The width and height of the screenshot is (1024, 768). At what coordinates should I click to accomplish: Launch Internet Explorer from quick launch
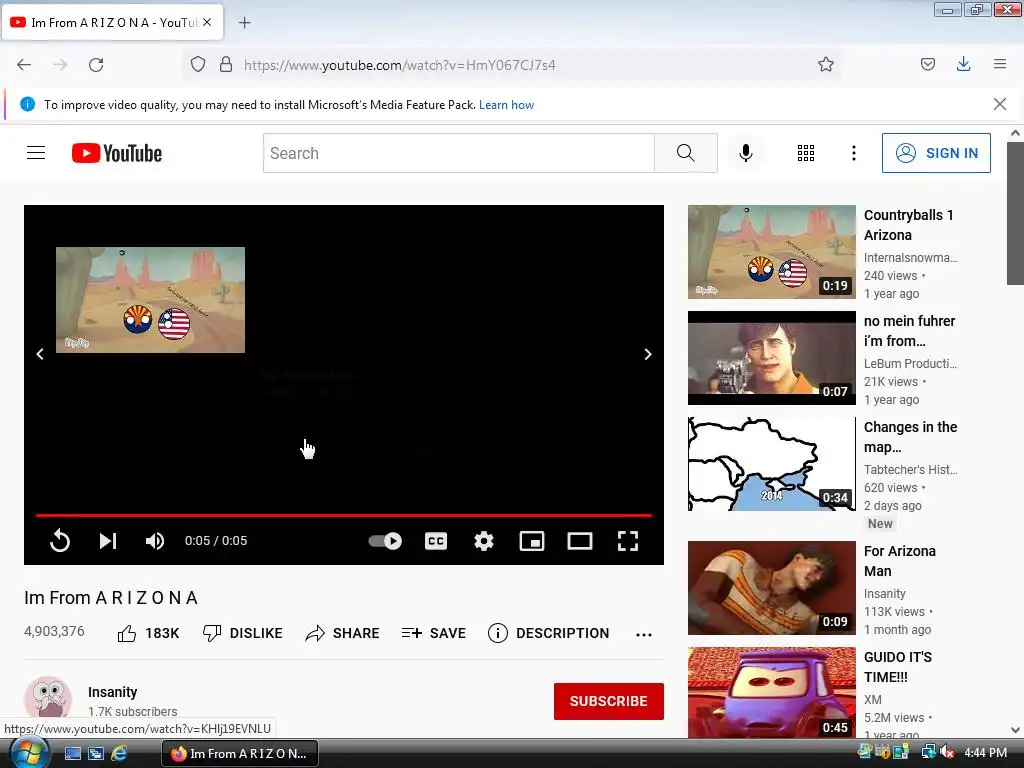pos(119,754)
